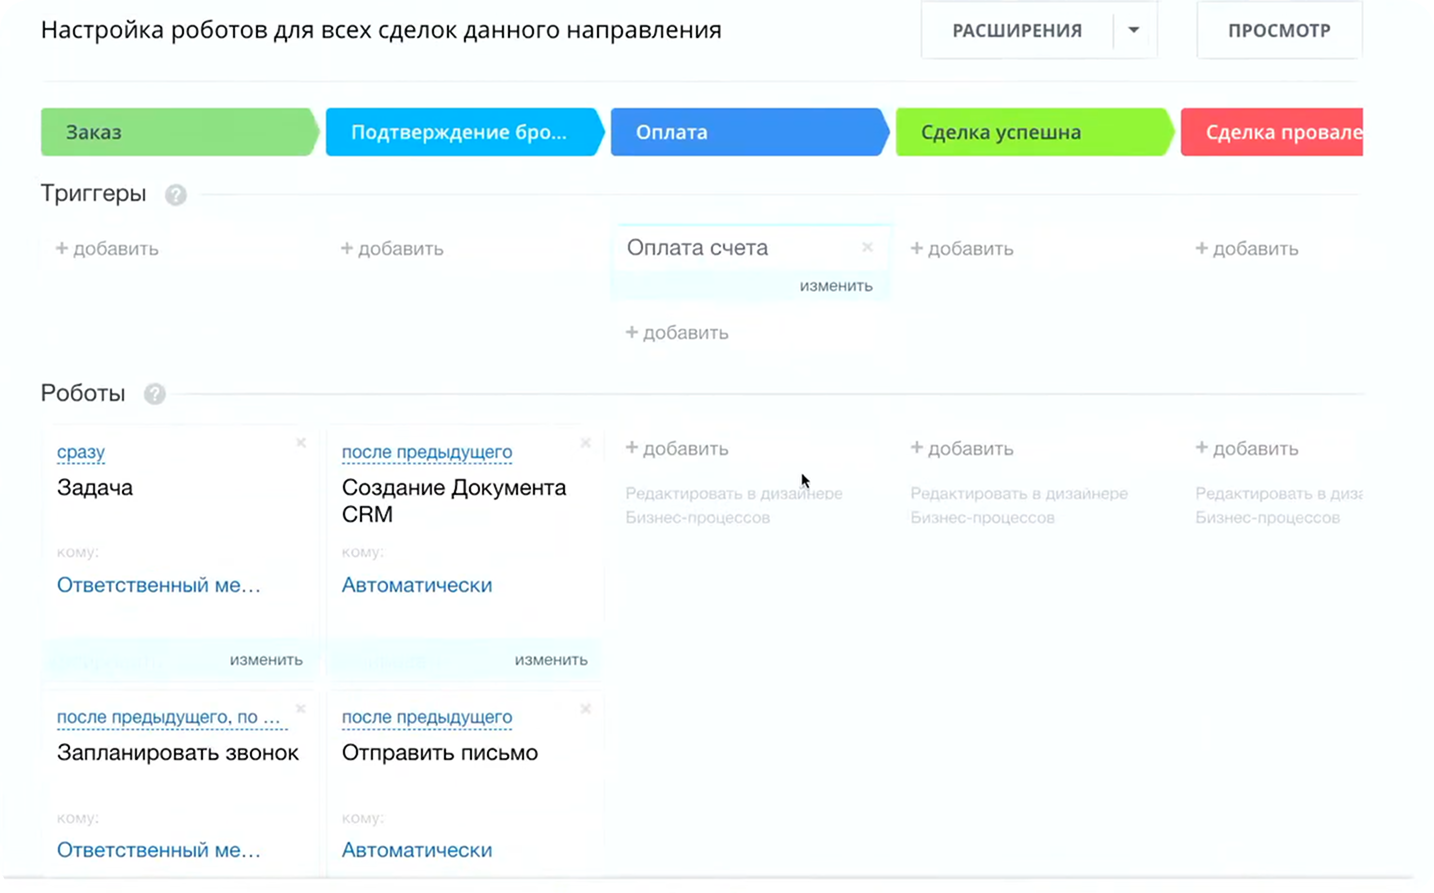Open the после предыдущего timing selector
This screenshot has height=893, width=1434.
(x=427, y=452)
